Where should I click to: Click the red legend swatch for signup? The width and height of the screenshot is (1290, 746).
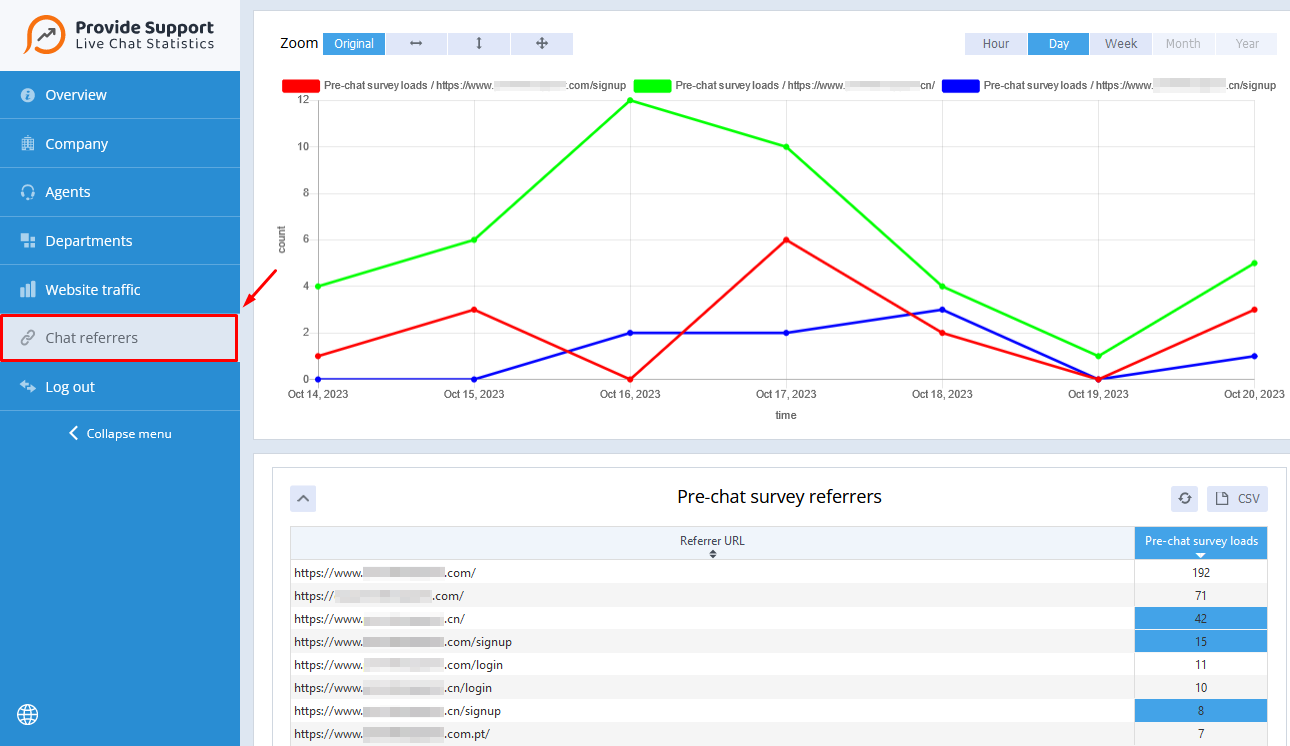[296, 85]
